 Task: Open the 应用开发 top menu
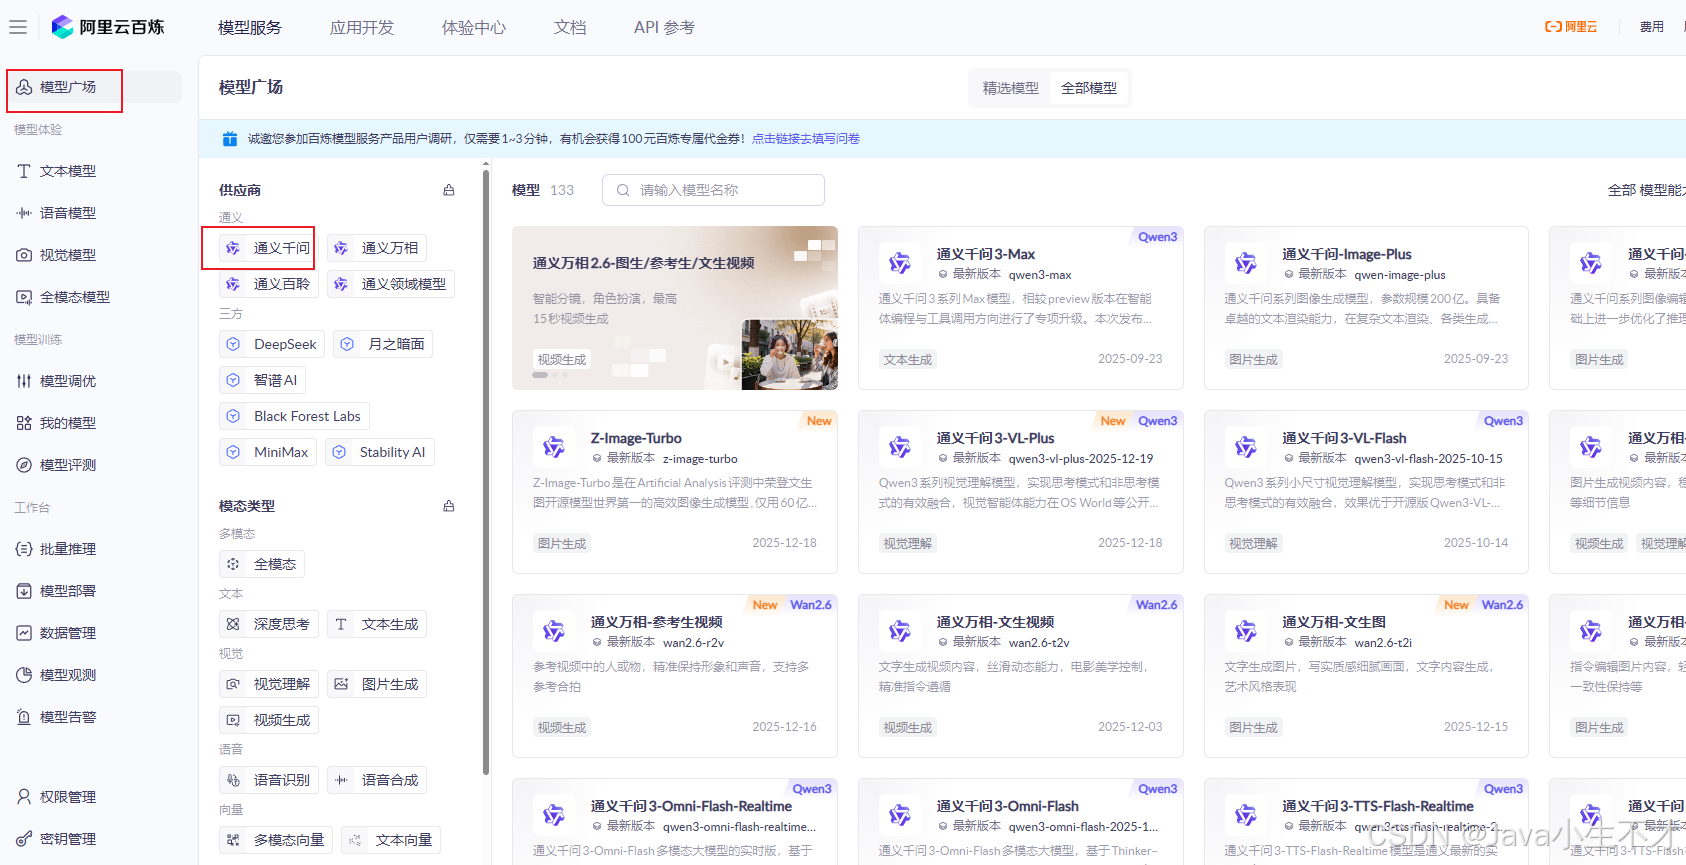362,27
